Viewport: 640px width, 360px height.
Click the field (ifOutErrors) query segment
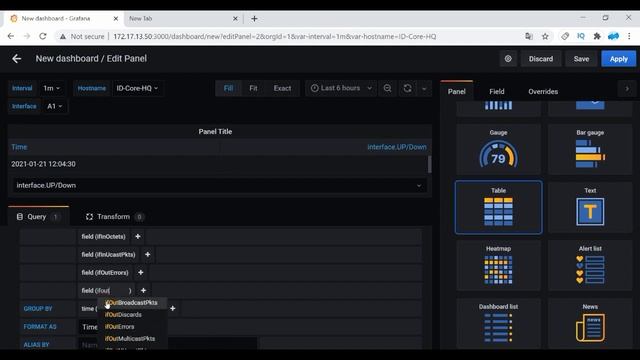coord(105,272)
